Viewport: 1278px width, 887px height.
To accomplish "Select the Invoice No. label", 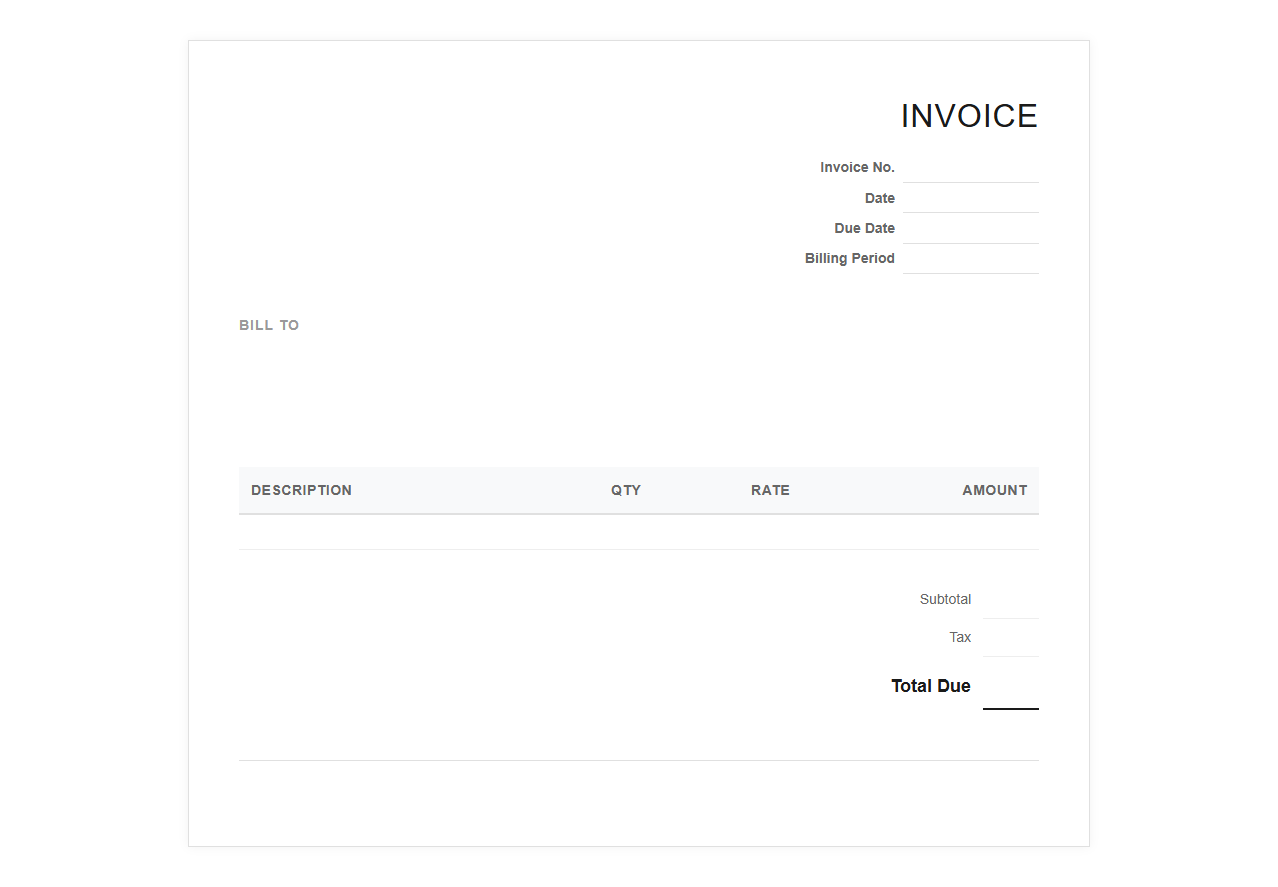I will (x=857, y=167).
